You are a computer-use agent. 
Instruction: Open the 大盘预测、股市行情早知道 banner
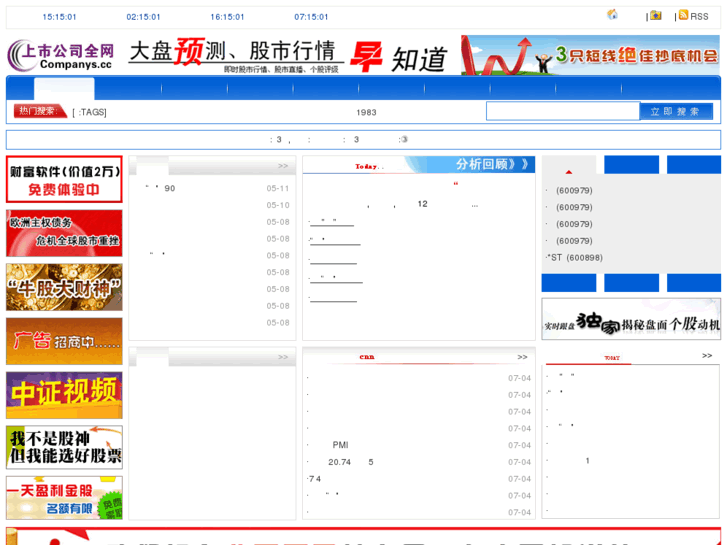pos(287,57)
